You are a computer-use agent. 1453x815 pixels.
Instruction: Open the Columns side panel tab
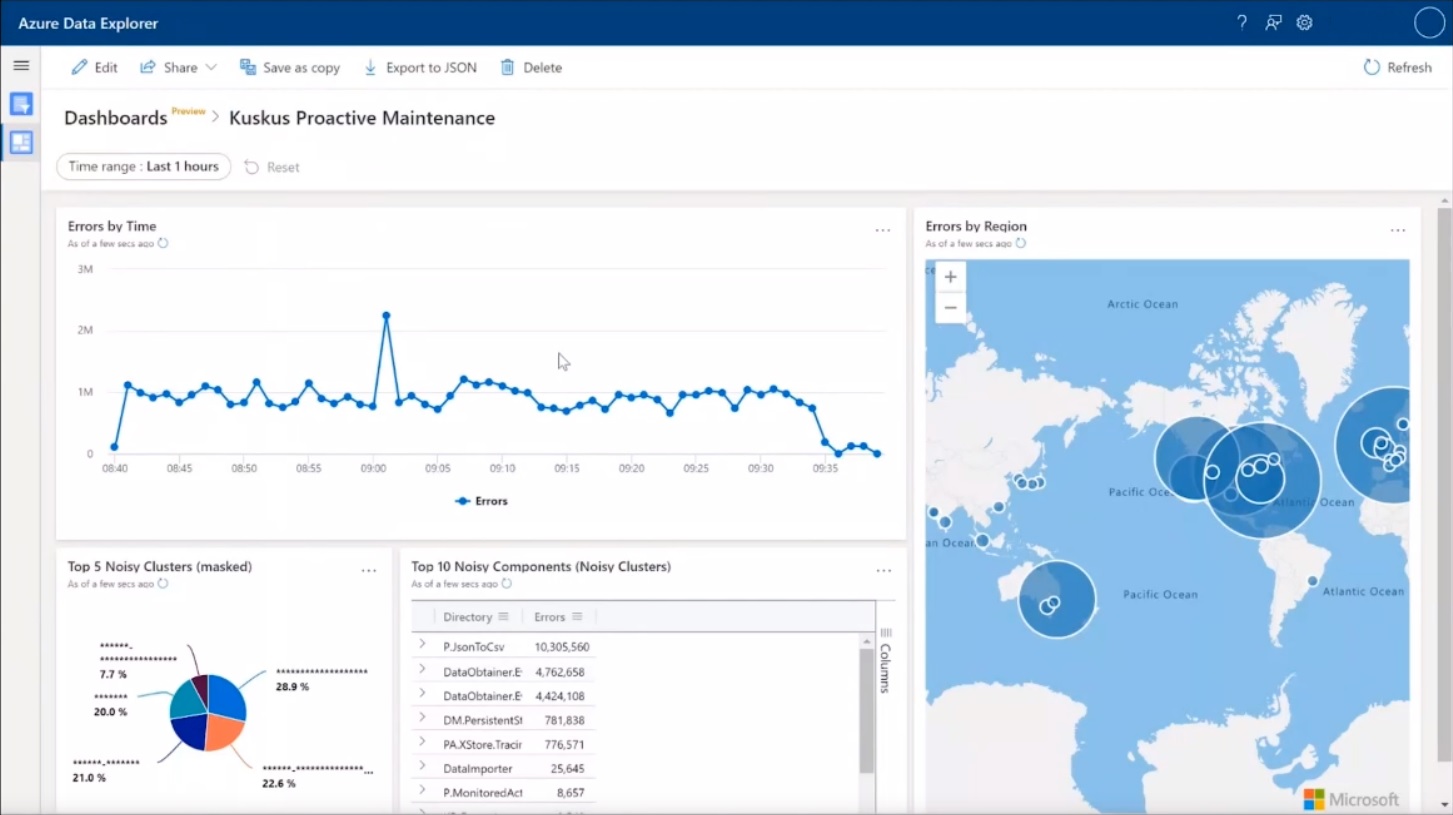pos(885,662)
